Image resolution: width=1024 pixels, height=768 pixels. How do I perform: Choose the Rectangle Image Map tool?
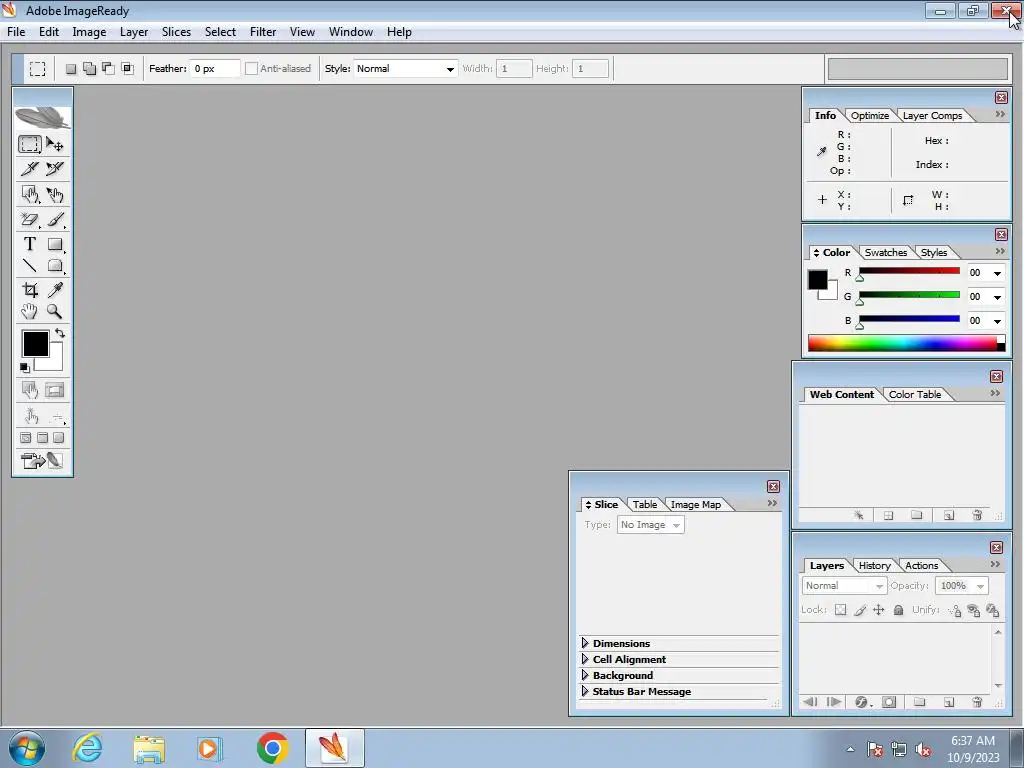pyautogui.click(x=29, y=195)
